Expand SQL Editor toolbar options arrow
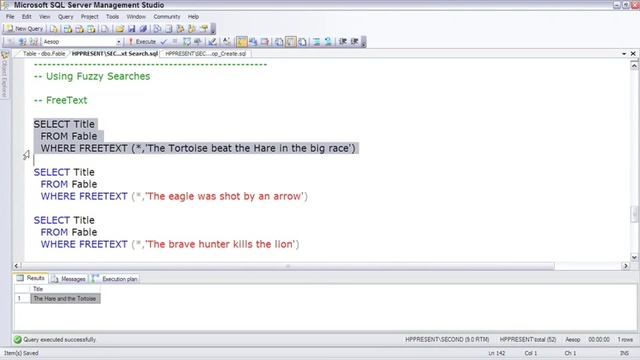The width and height of the screenshot is (640, 360). [x=364, y=42]
